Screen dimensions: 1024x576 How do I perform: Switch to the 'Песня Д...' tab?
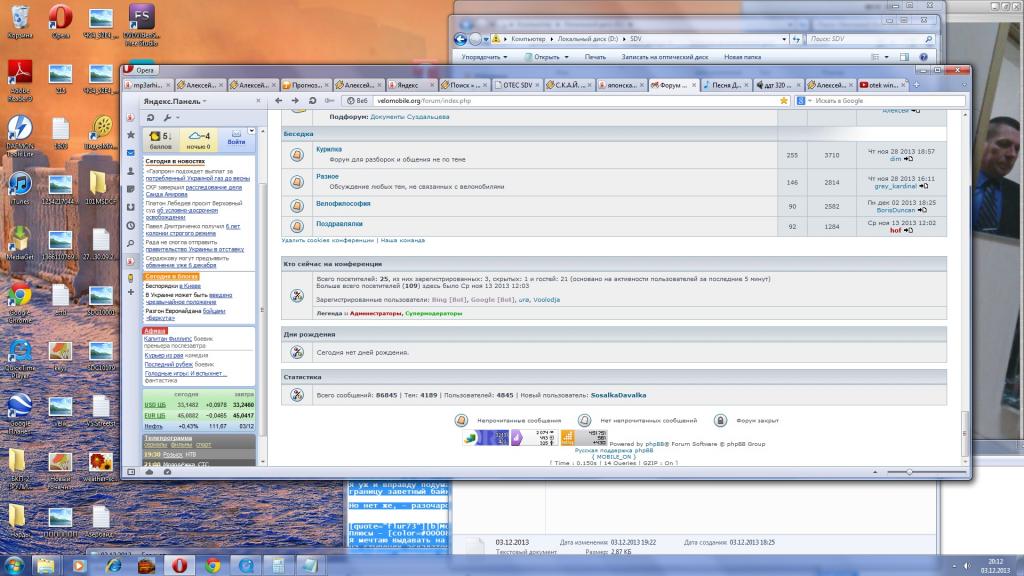[x=726, y=85]
